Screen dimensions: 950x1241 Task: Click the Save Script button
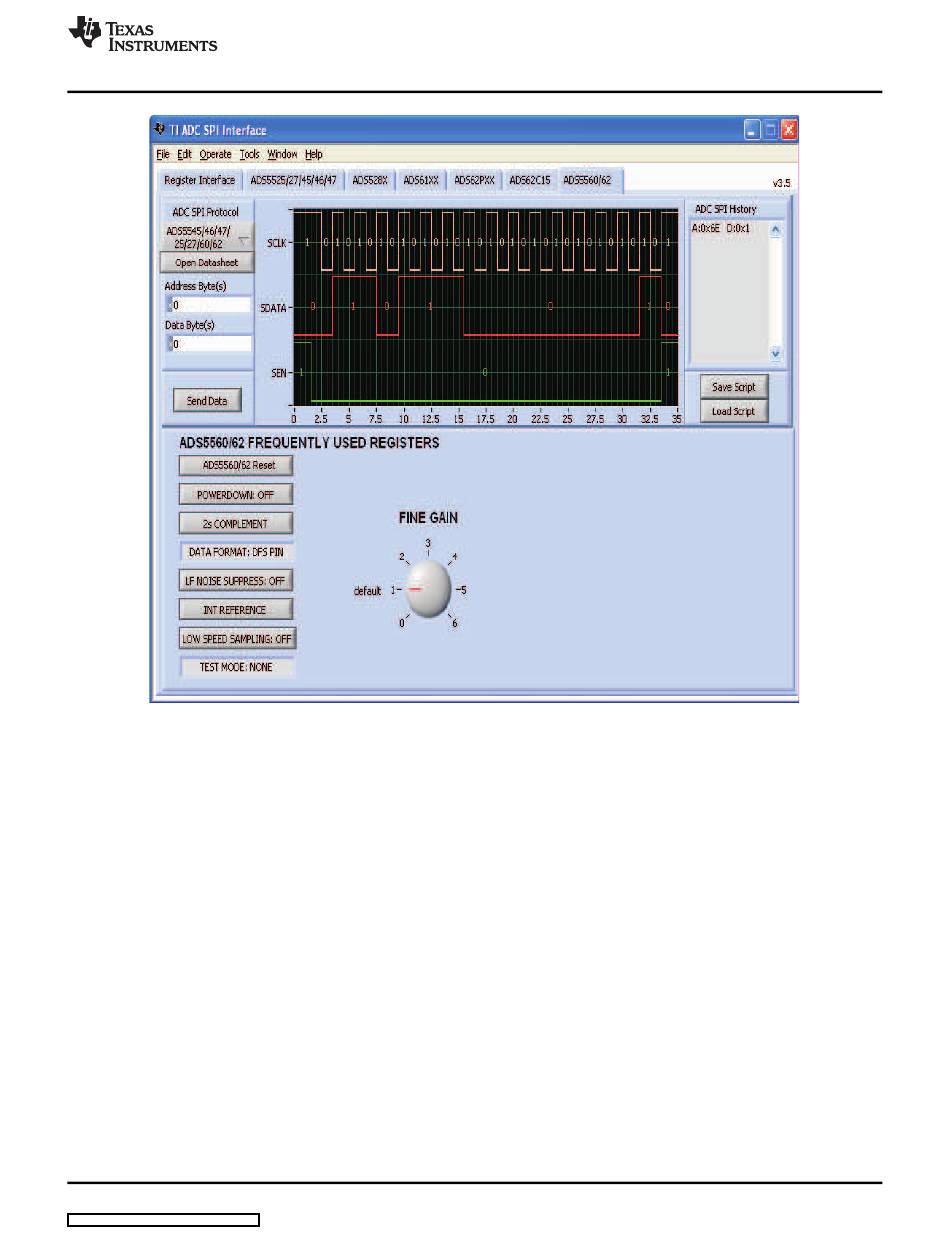(733, 387)
